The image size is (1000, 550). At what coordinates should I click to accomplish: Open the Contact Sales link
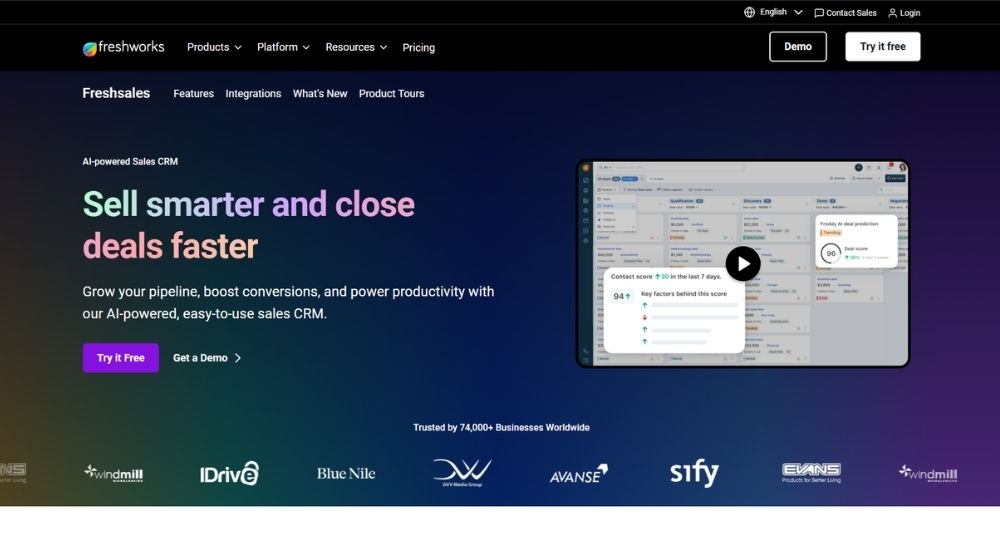click(851, 13)
